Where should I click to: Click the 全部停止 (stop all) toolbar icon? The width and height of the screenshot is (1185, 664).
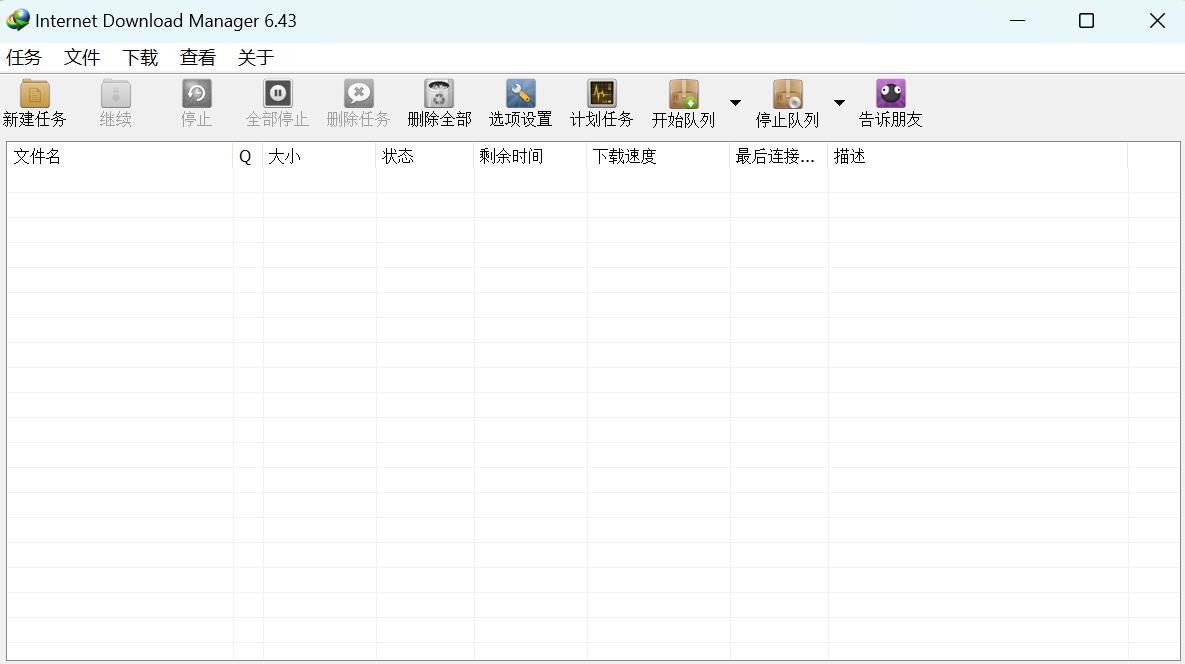(x=277, y=94)
